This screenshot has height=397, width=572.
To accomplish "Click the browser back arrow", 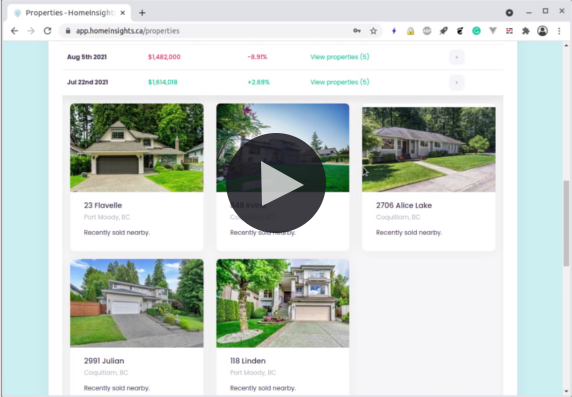I will point(14,31).
